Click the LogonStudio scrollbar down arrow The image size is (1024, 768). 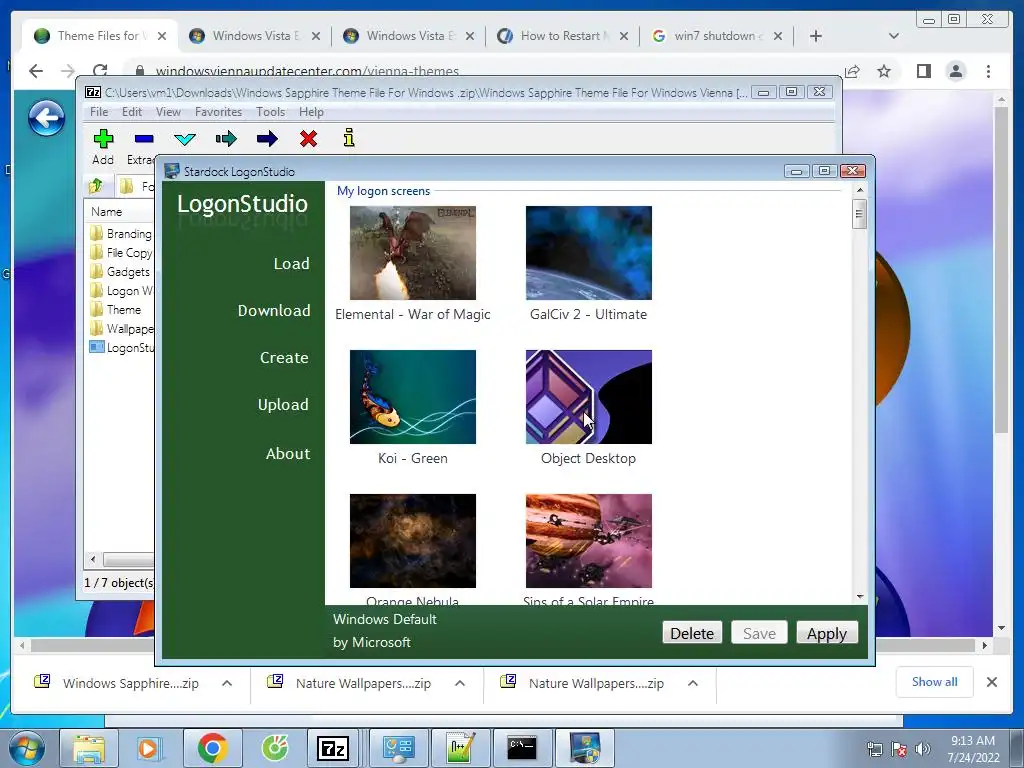click(x=859, y=596)
